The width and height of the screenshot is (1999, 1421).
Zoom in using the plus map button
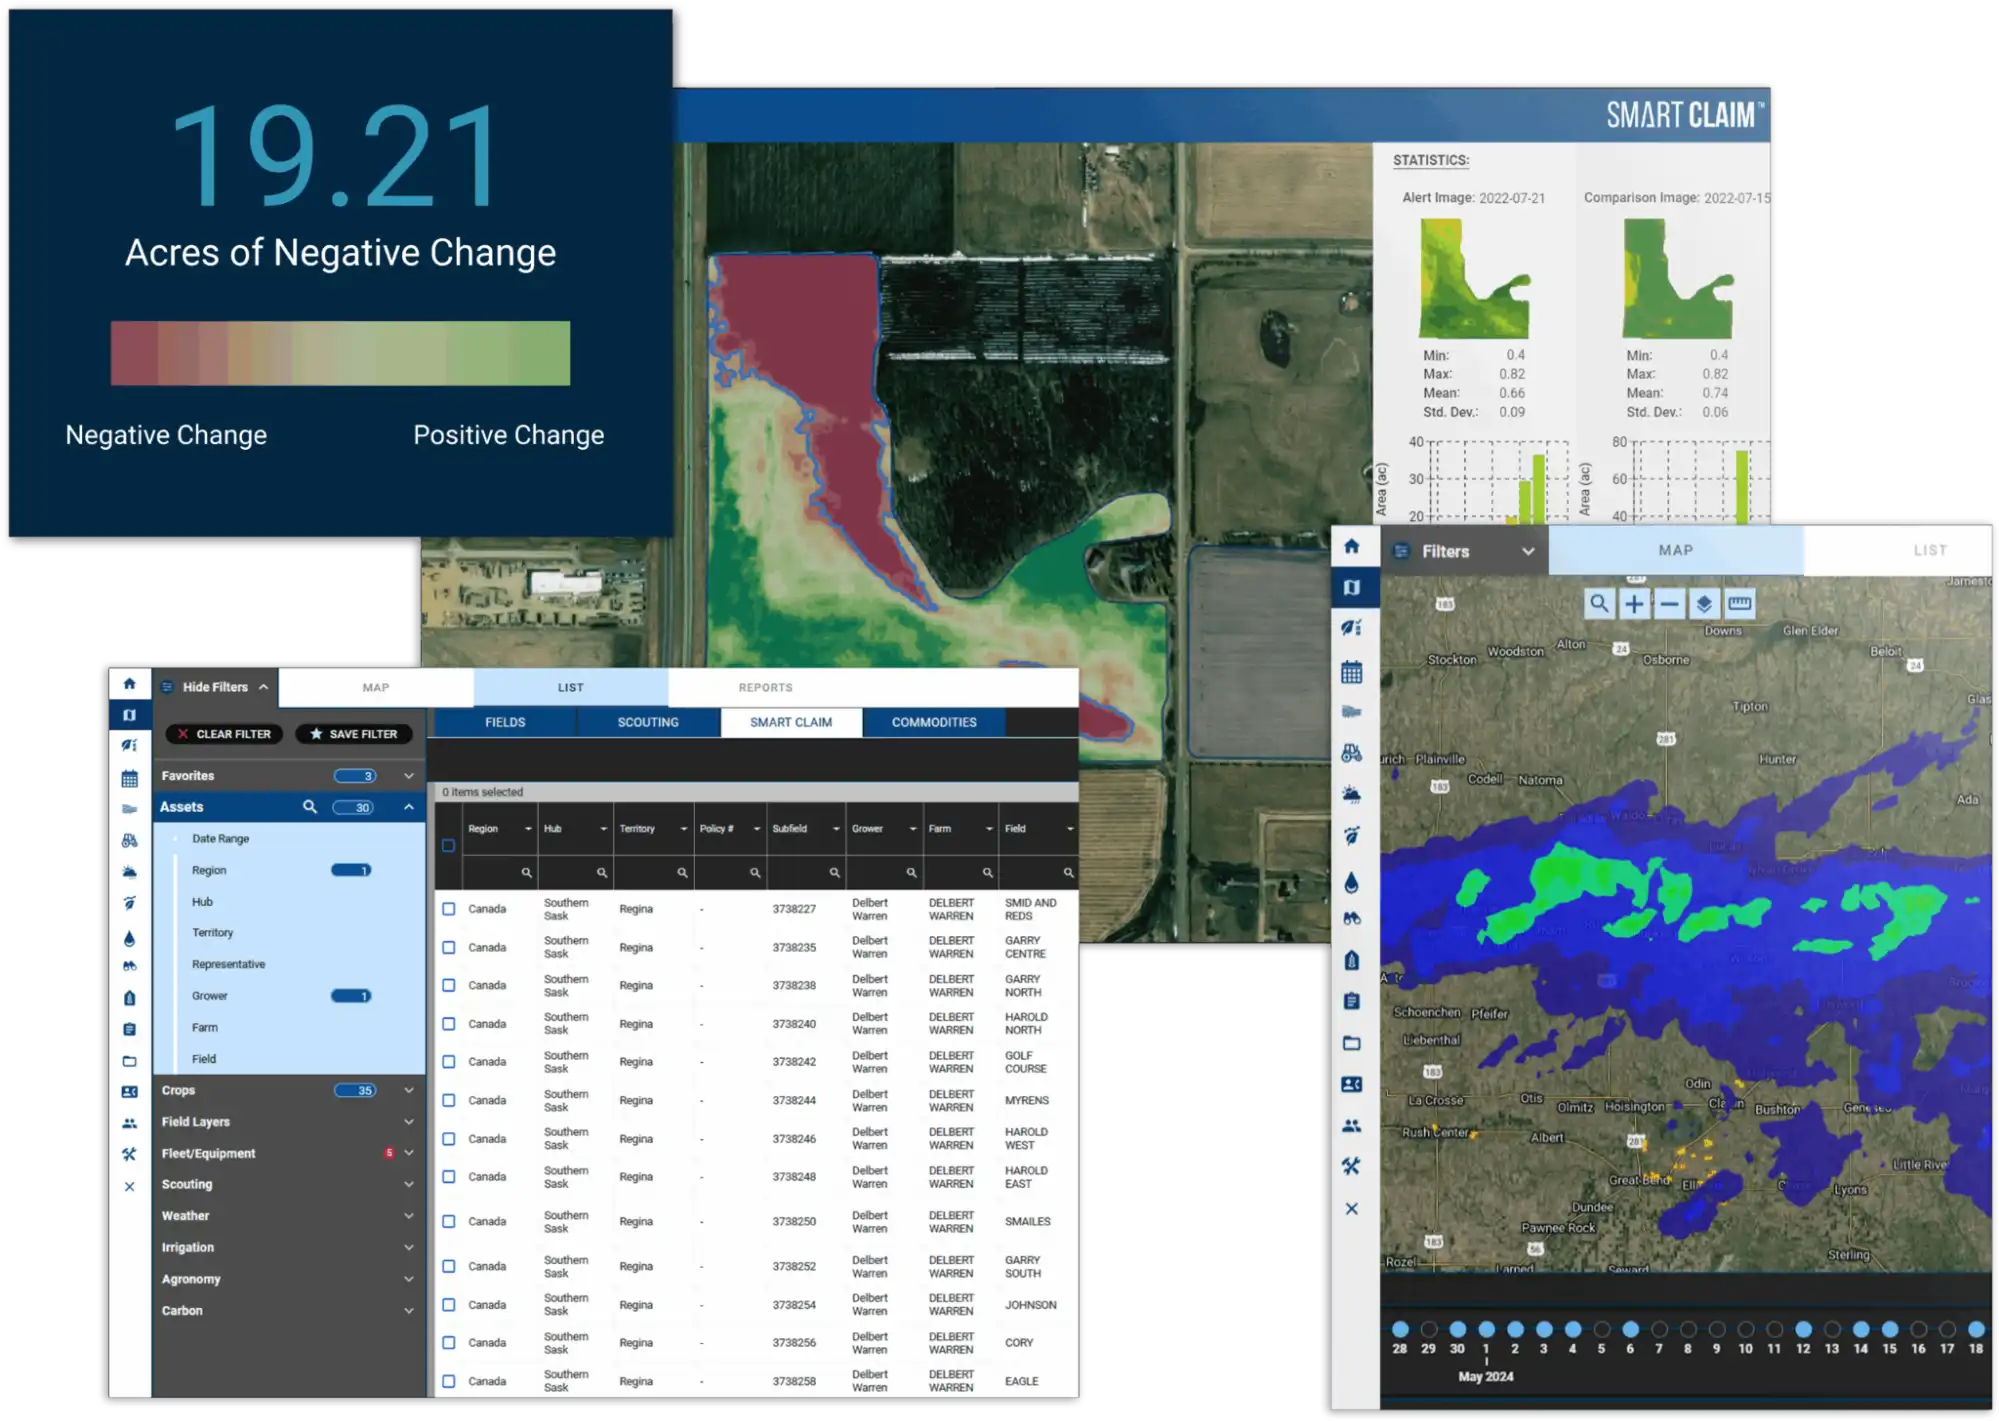pos(1634,604)
